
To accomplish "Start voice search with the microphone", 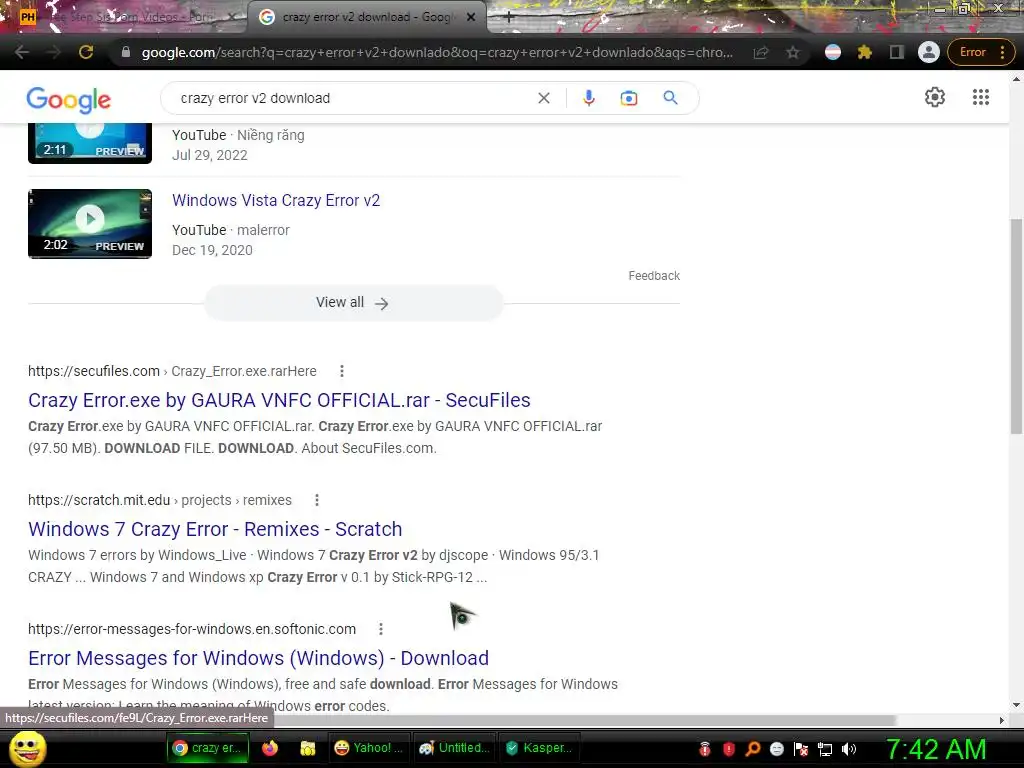I will tap(588, 98).
